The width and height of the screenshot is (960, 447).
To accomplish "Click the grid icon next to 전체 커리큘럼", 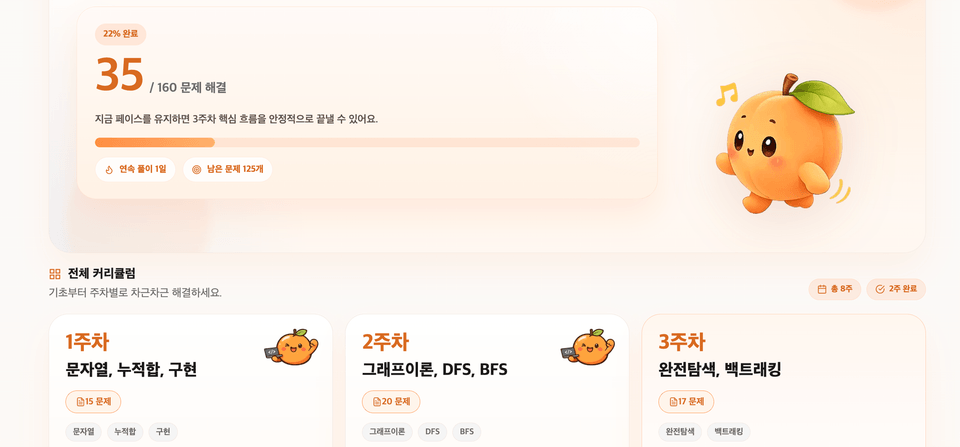I will click(55, 274).
